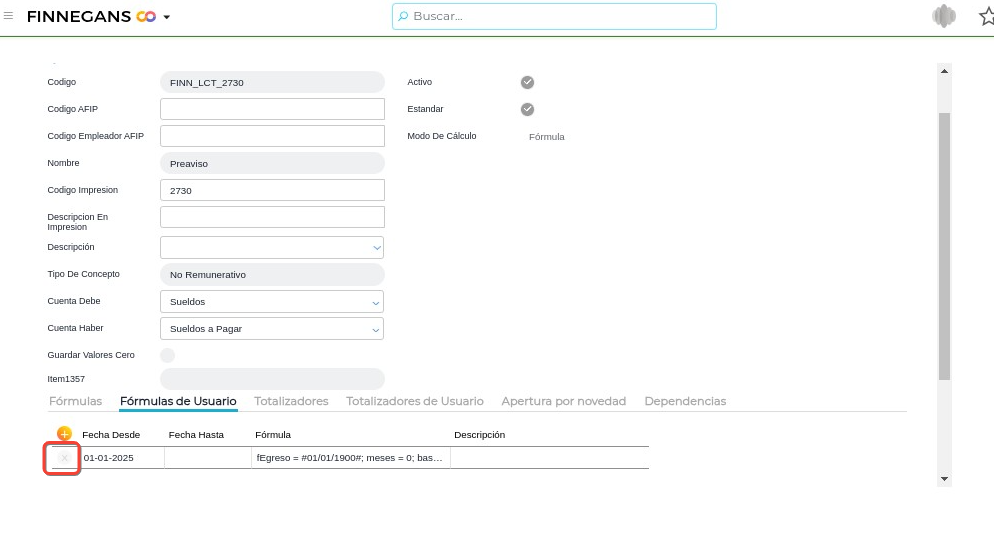This screenshot has width=994, height=547.
Task: Expand the Finnegans header dropdown arrow
Action: [167, 18]
